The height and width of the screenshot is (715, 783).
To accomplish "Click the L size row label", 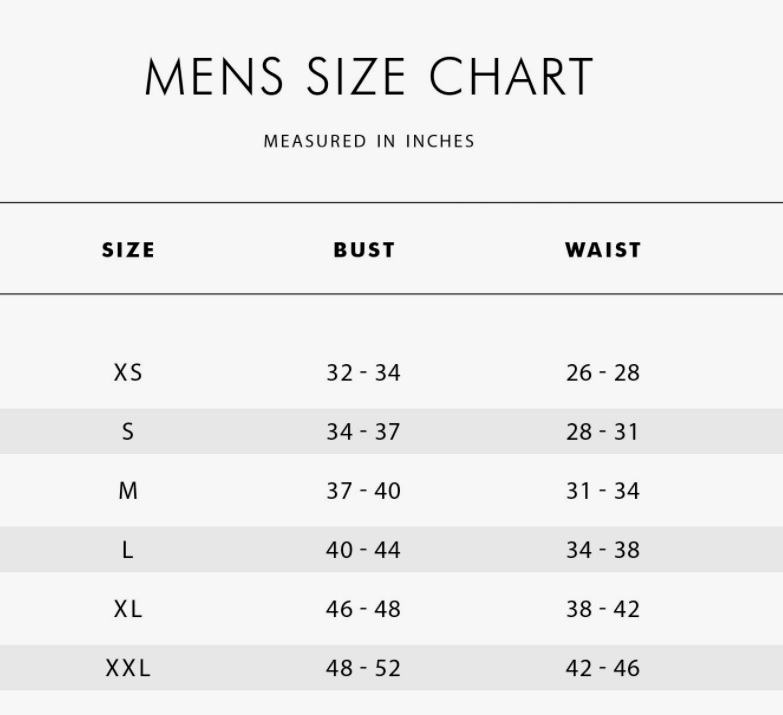I will tap(128, 550).
